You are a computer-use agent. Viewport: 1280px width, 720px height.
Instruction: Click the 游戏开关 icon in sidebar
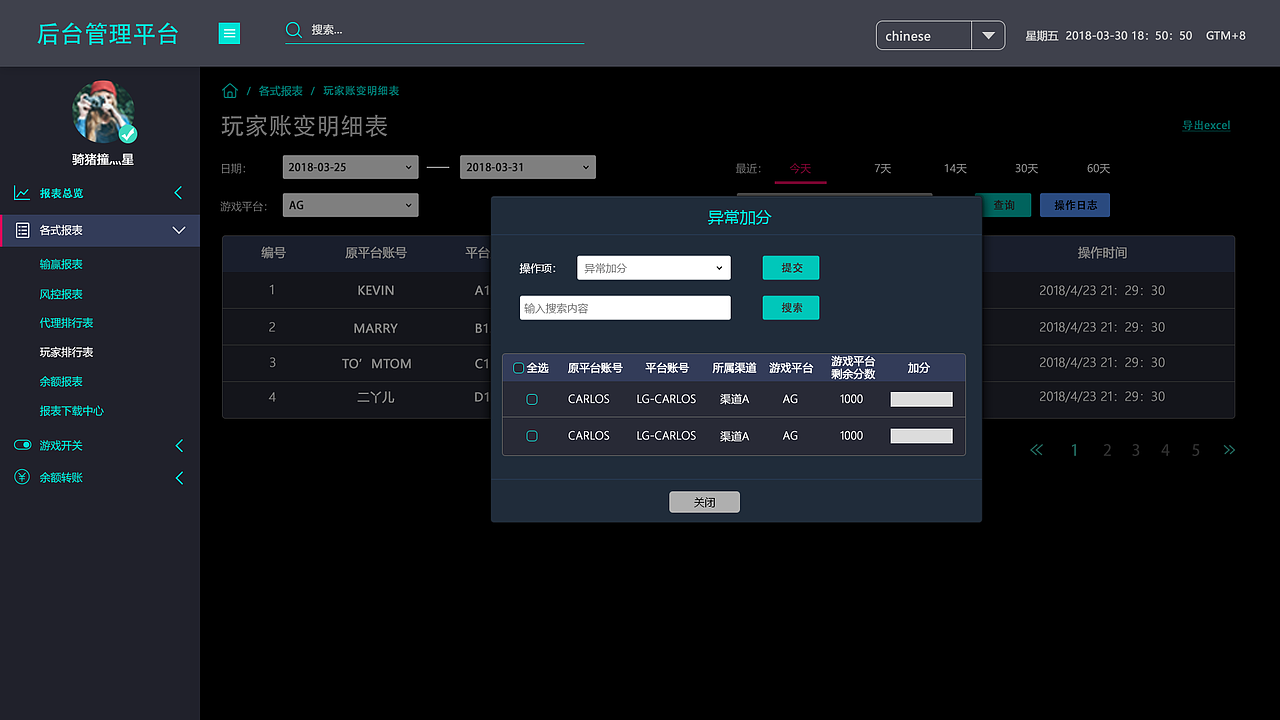click(x=21, y=445)
